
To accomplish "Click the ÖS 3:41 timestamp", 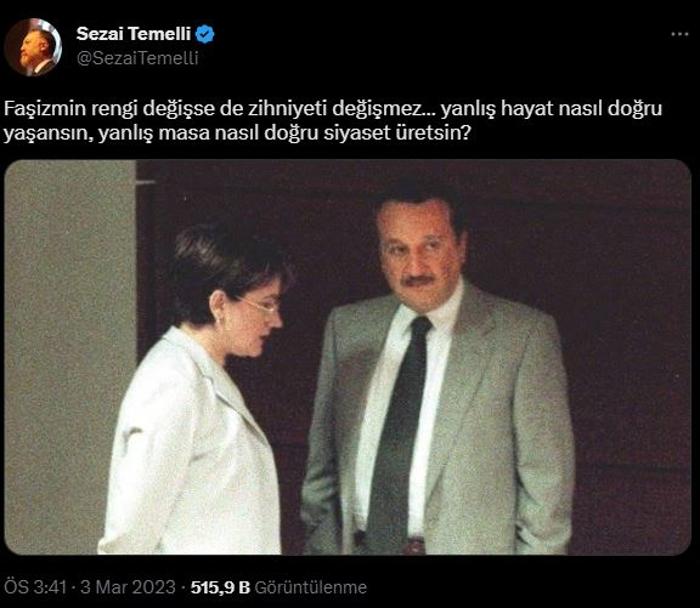I will (x=36, y=587).
